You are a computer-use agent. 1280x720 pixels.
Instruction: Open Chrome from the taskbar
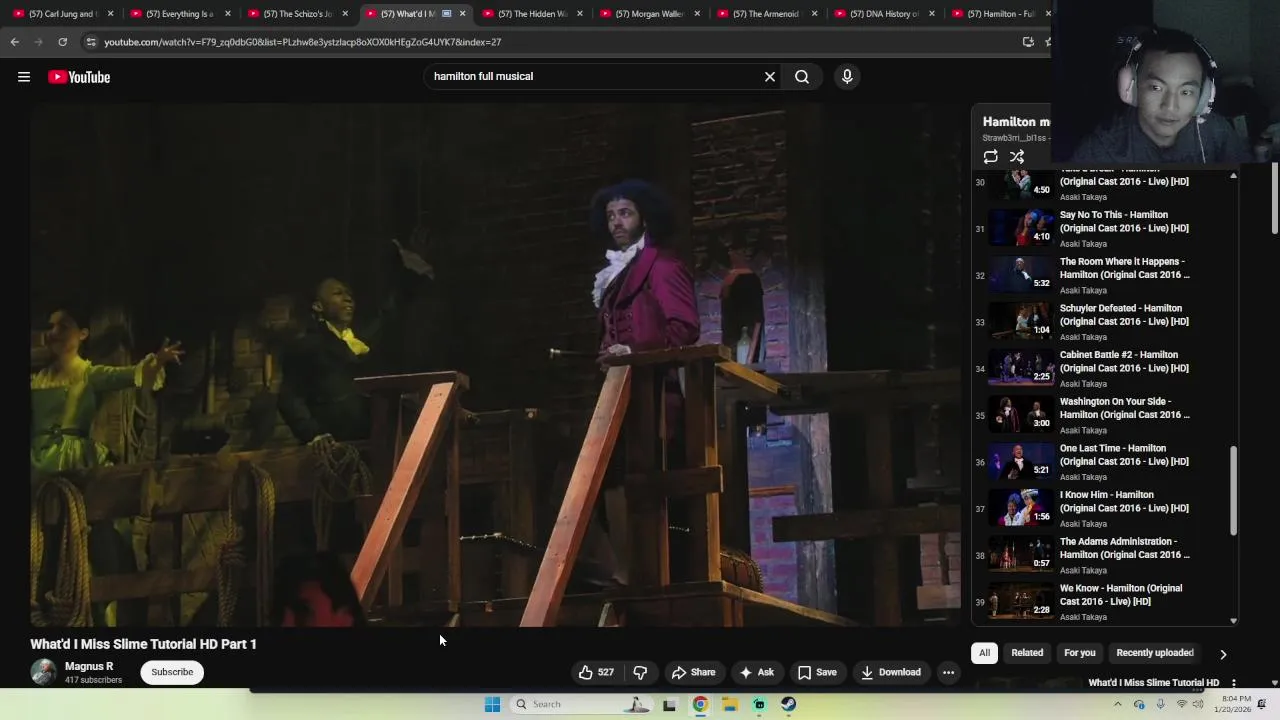pos(700,704)
